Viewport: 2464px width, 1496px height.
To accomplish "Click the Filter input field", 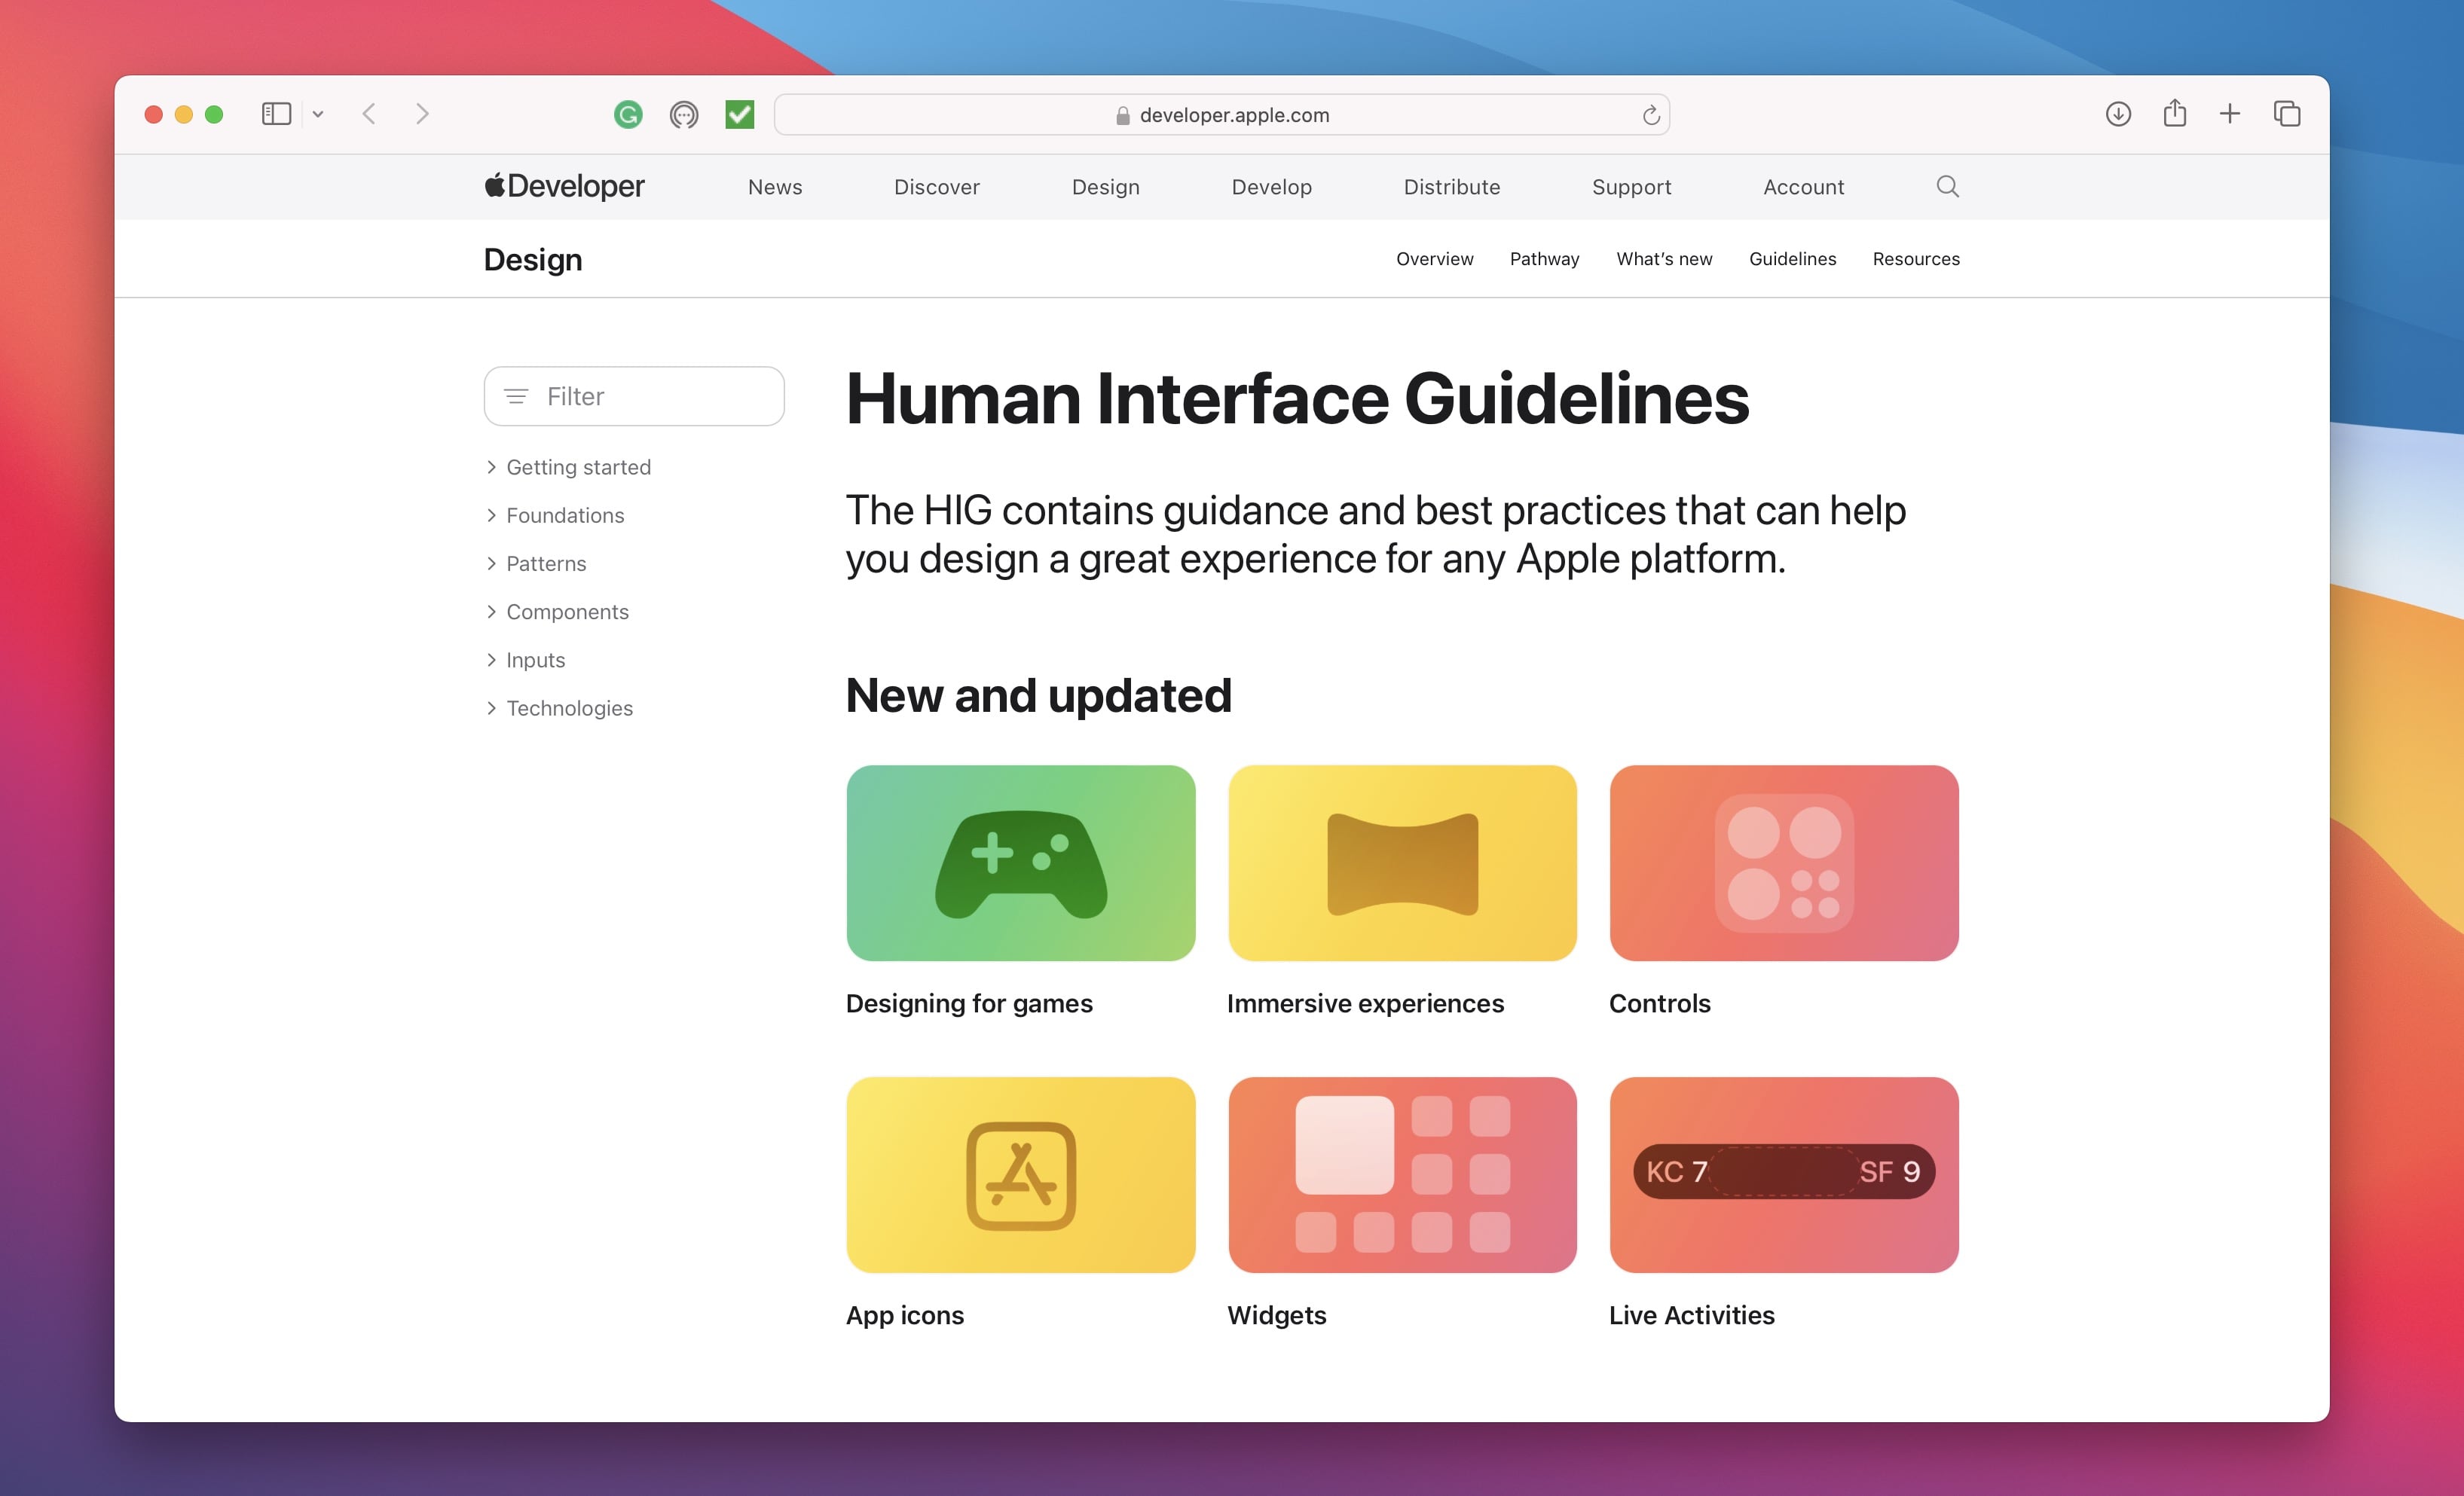I will pyautogui.click(x=634, y=396).
